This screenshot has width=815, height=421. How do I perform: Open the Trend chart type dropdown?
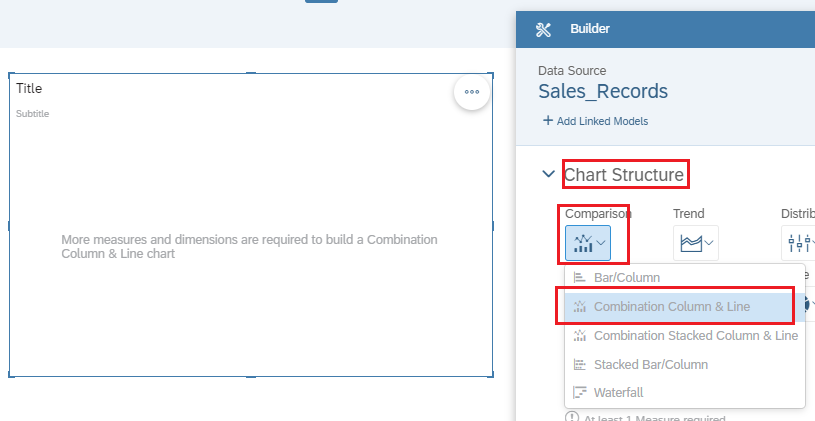pos(696,243)
